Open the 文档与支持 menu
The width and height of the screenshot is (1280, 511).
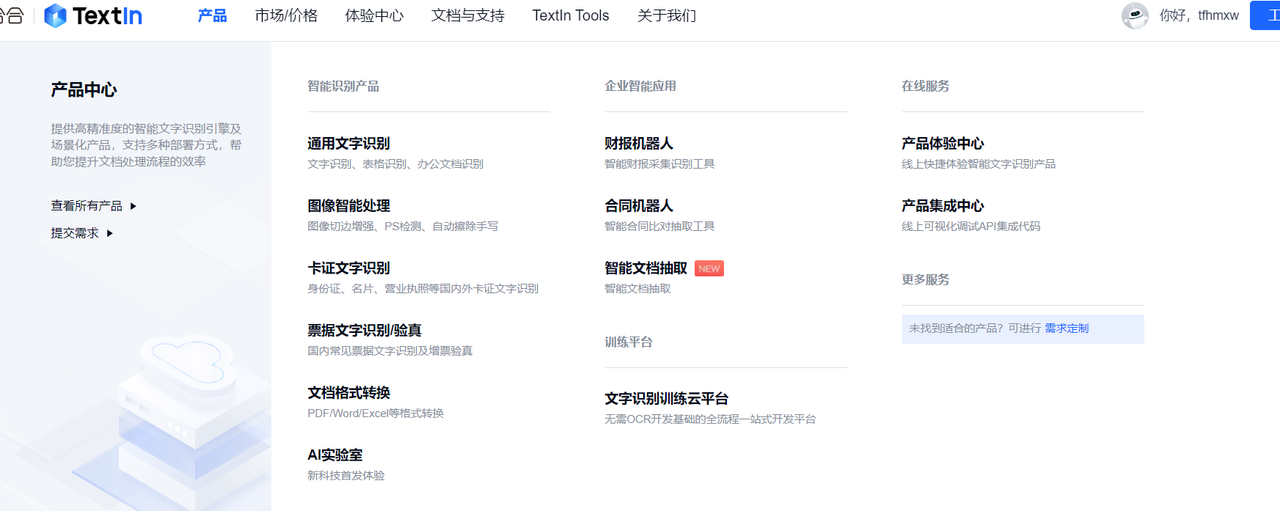468,15
